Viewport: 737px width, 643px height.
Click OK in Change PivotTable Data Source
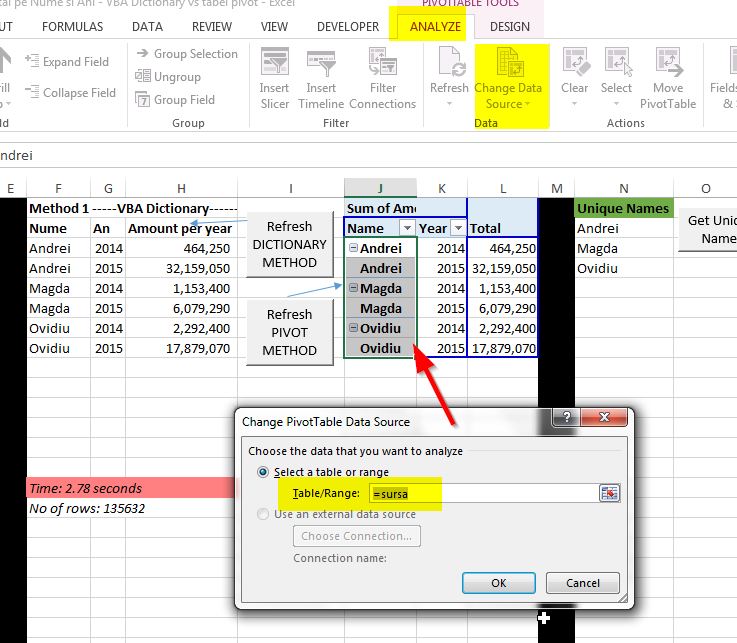click(499, 583)
